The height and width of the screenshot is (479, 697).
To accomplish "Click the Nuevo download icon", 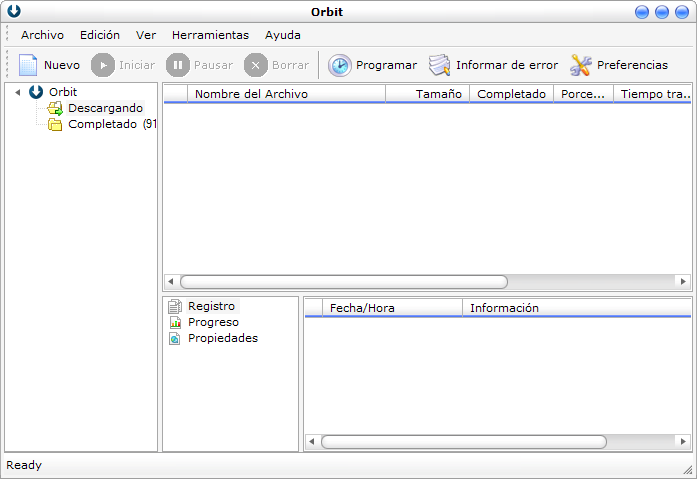I will point(28,65).
